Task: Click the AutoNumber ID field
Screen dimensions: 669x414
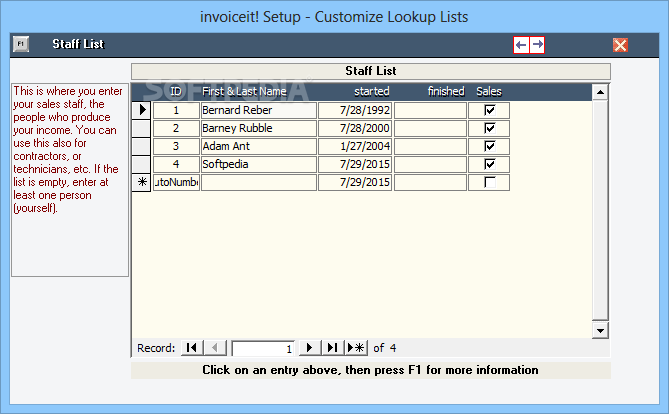Action: (x=176, y=182)
